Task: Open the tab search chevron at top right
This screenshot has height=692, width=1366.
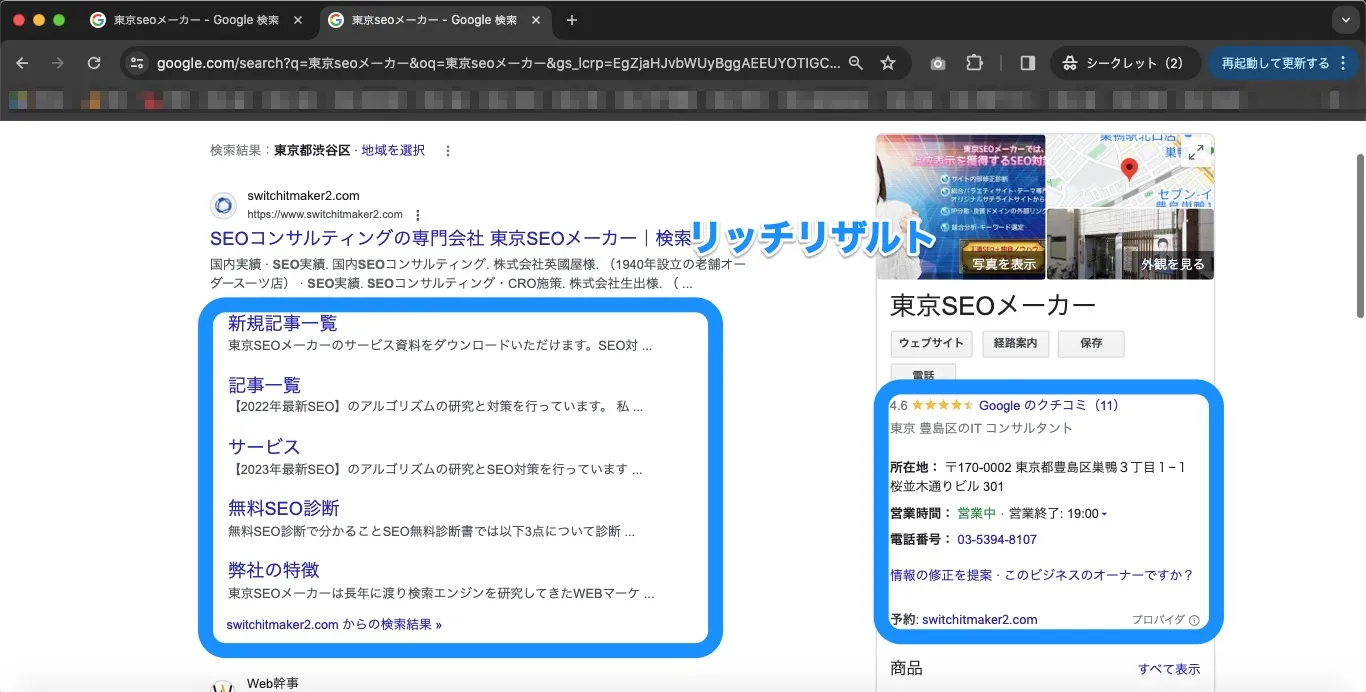Action: coord(1344,20)
